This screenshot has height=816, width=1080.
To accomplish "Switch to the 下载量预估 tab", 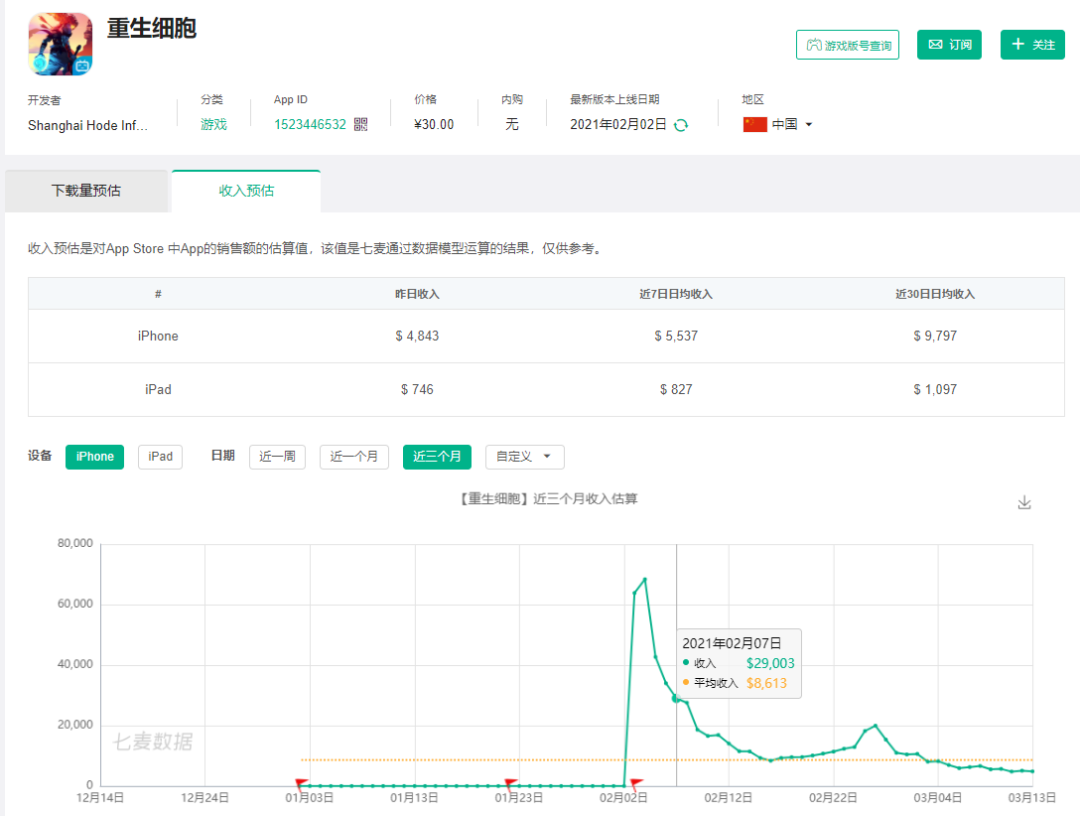I will point(86,191).
